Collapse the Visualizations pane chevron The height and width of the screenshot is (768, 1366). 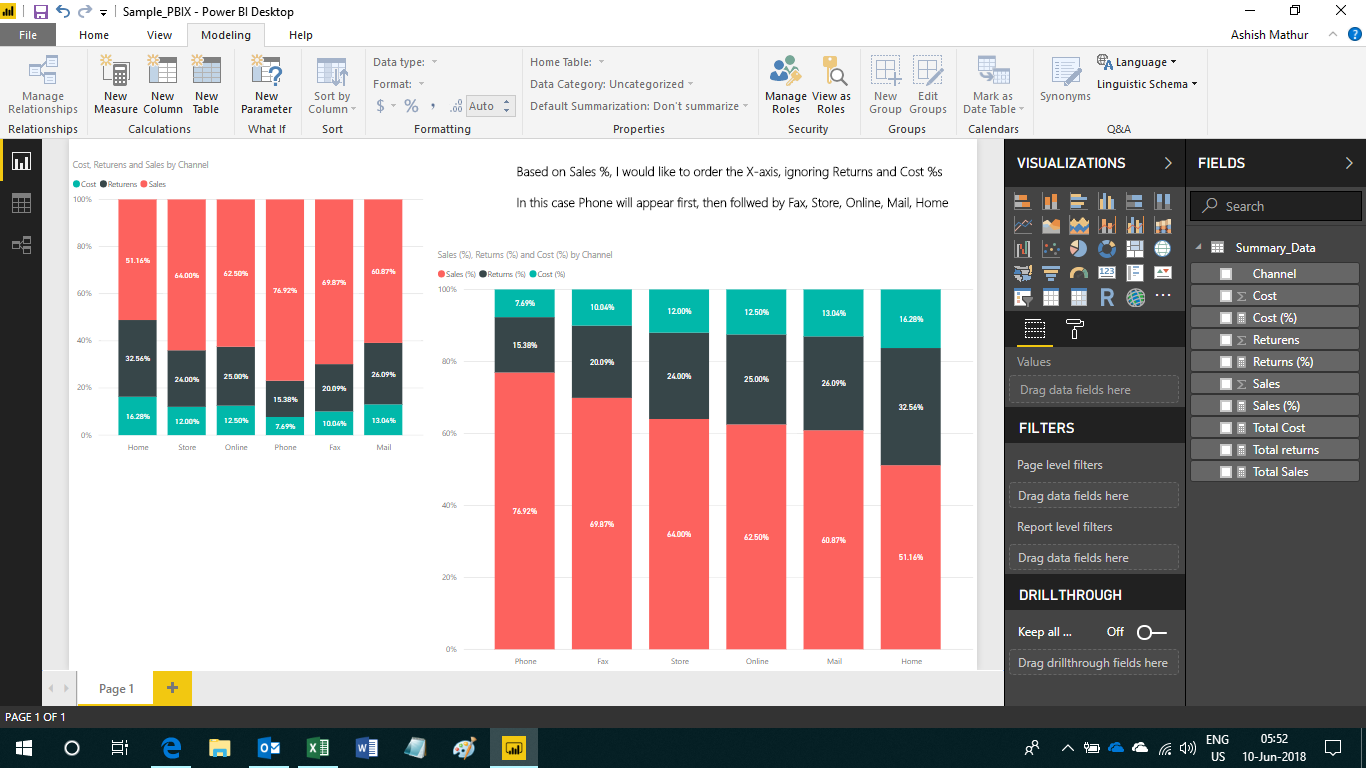[x=1168, y=163]
